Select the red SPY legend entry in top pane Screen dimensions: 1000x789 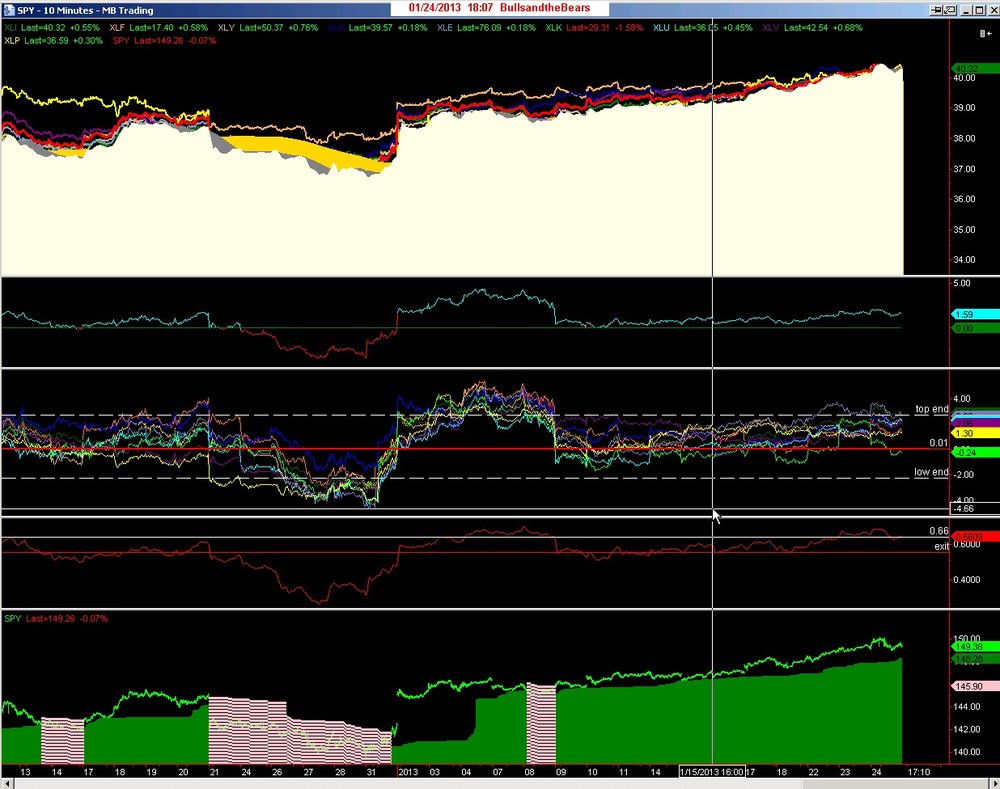(165, 40)
